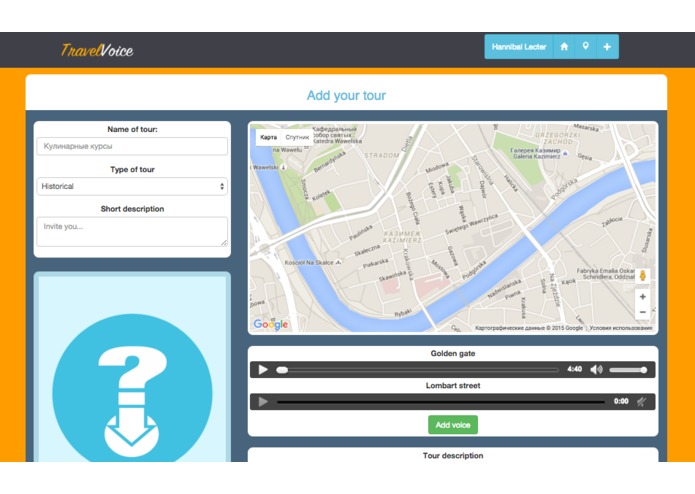Open the map pin locations icon
Image resolution: width=695 pixels, height=494 pixels.
coord(586,47)
